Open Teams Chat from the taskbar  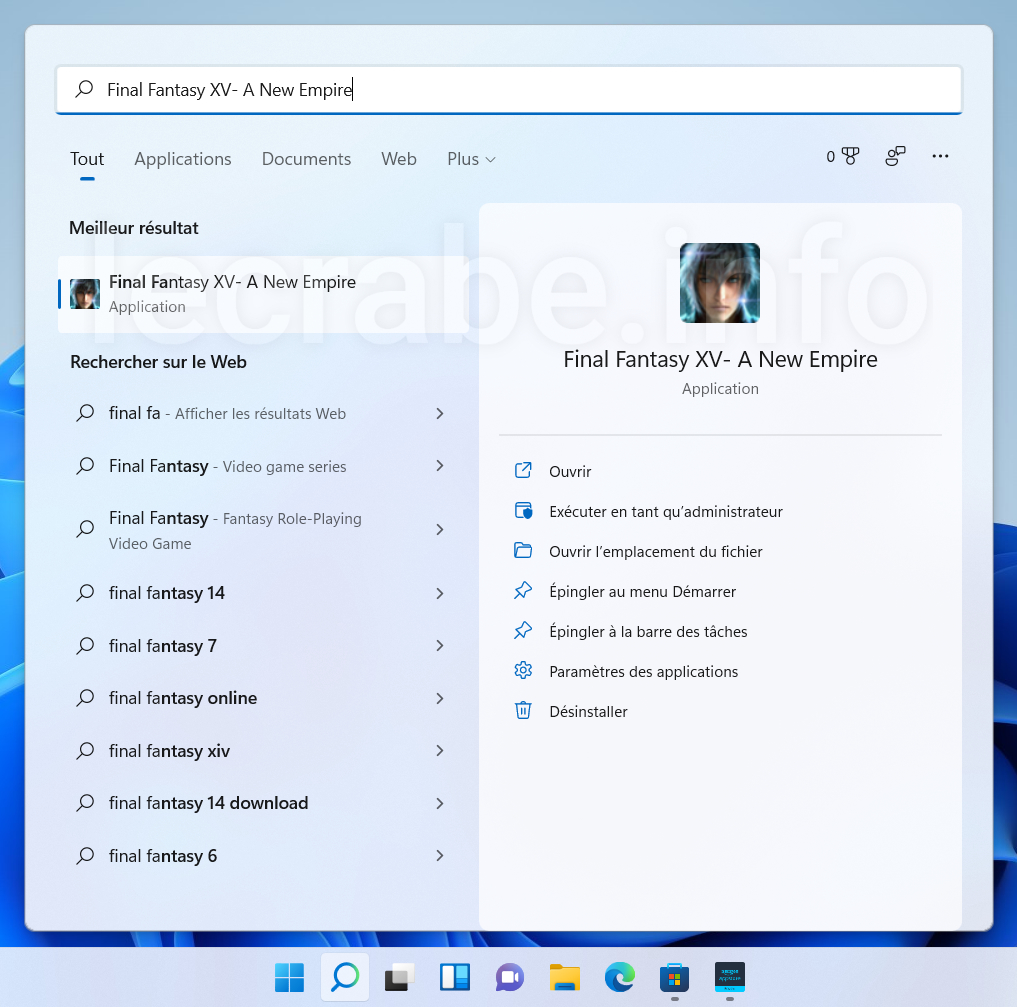510,977
